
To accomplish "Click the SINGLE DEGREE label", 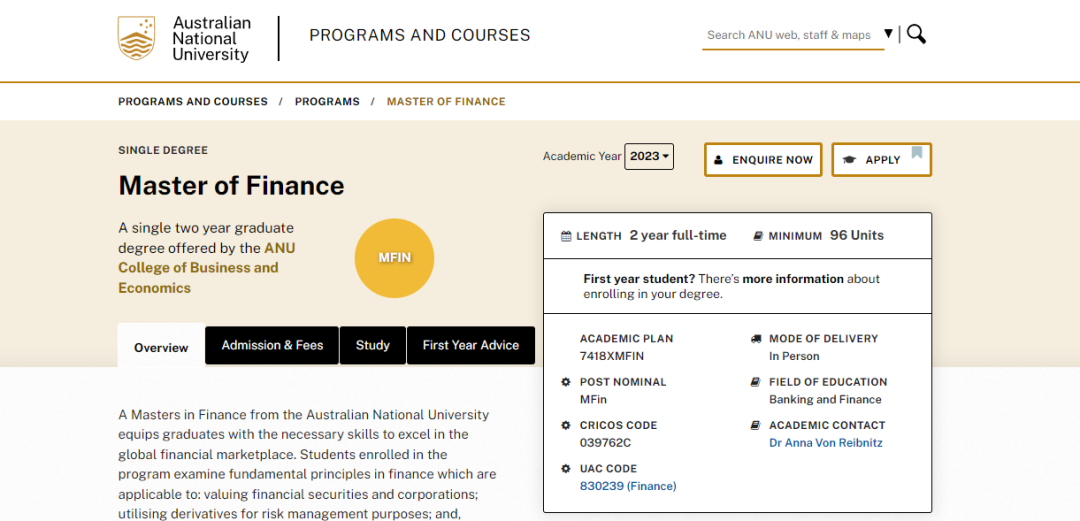I will pyautogui.click(x=163, y=150).
